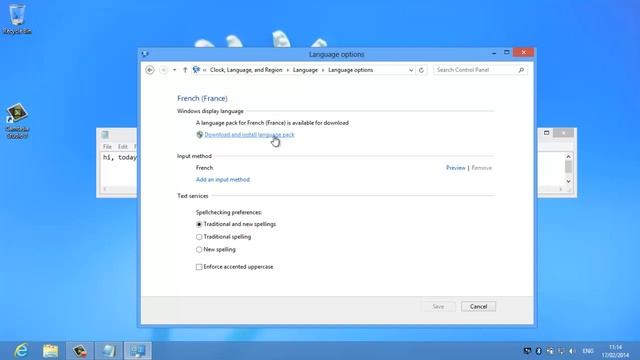Viewport: 640px width, 360px height.
Task: Click the ENG input language indicator
Action: (x=588, y=351)
